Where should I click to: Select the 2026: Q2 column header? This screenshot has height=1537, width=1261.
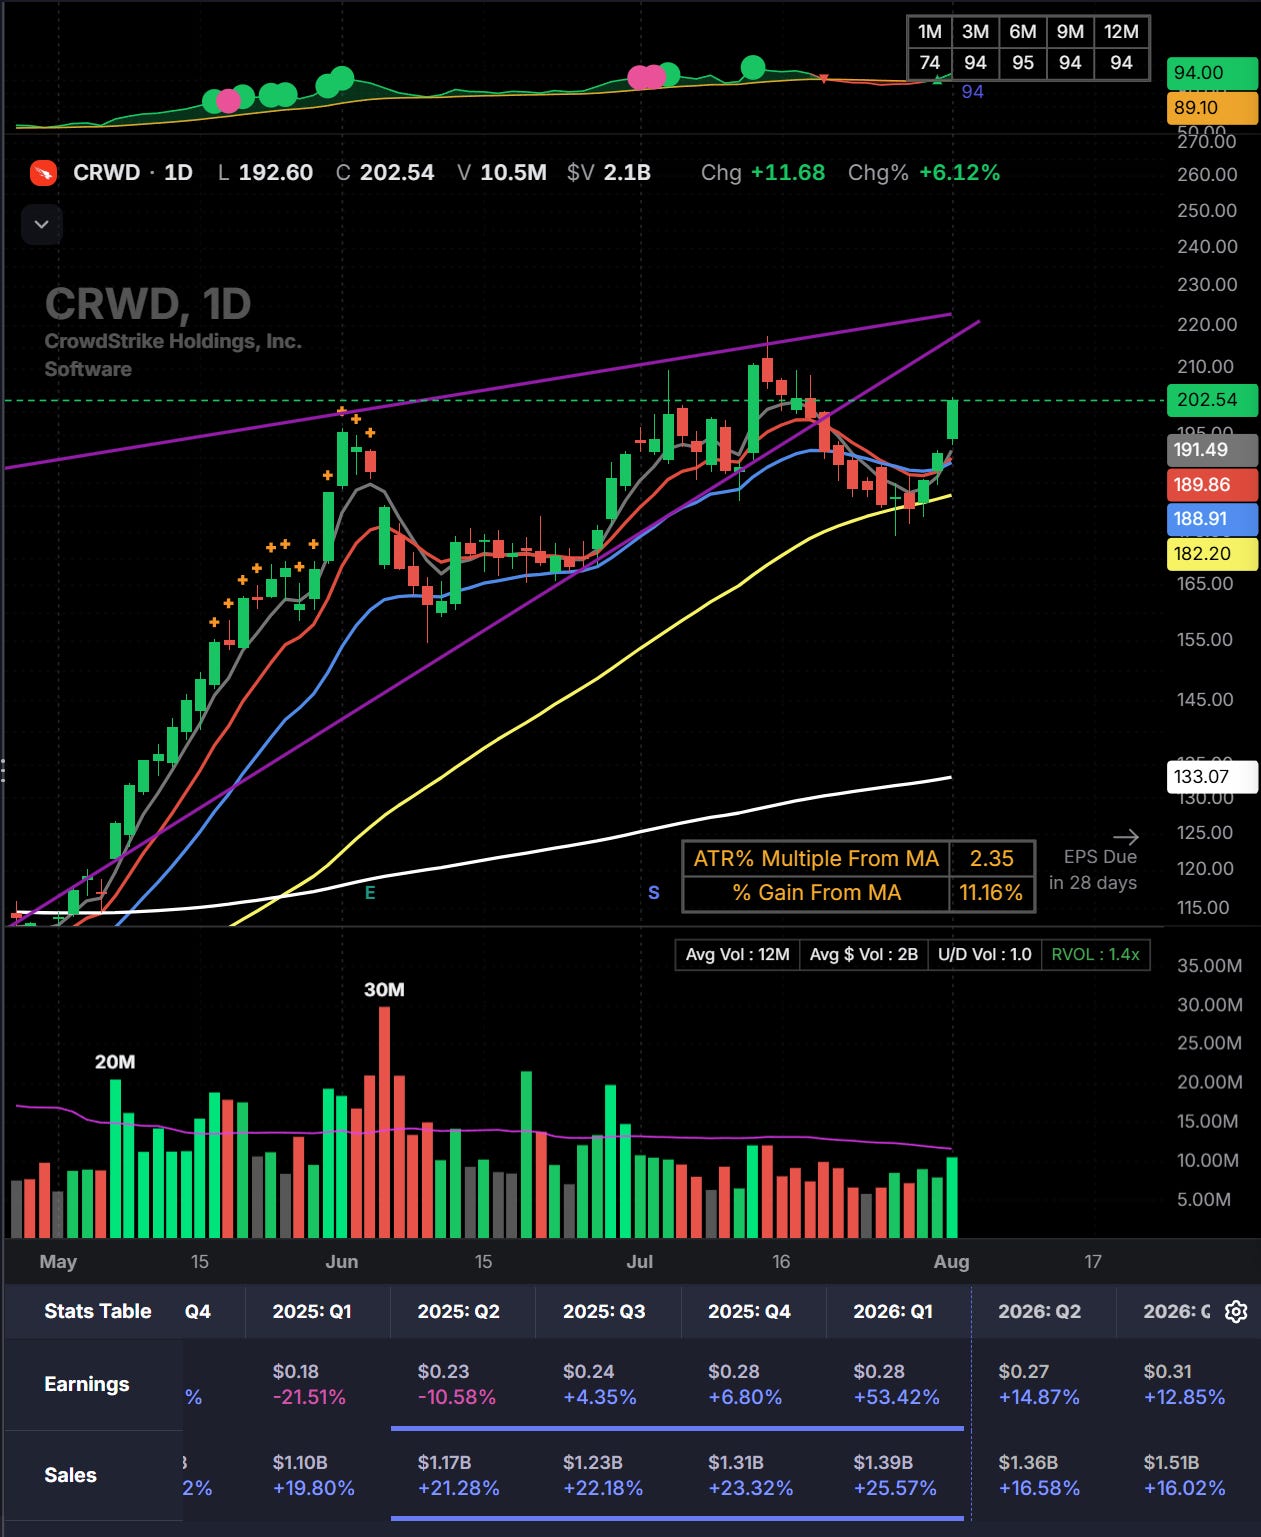(x=1039, y=1311)
